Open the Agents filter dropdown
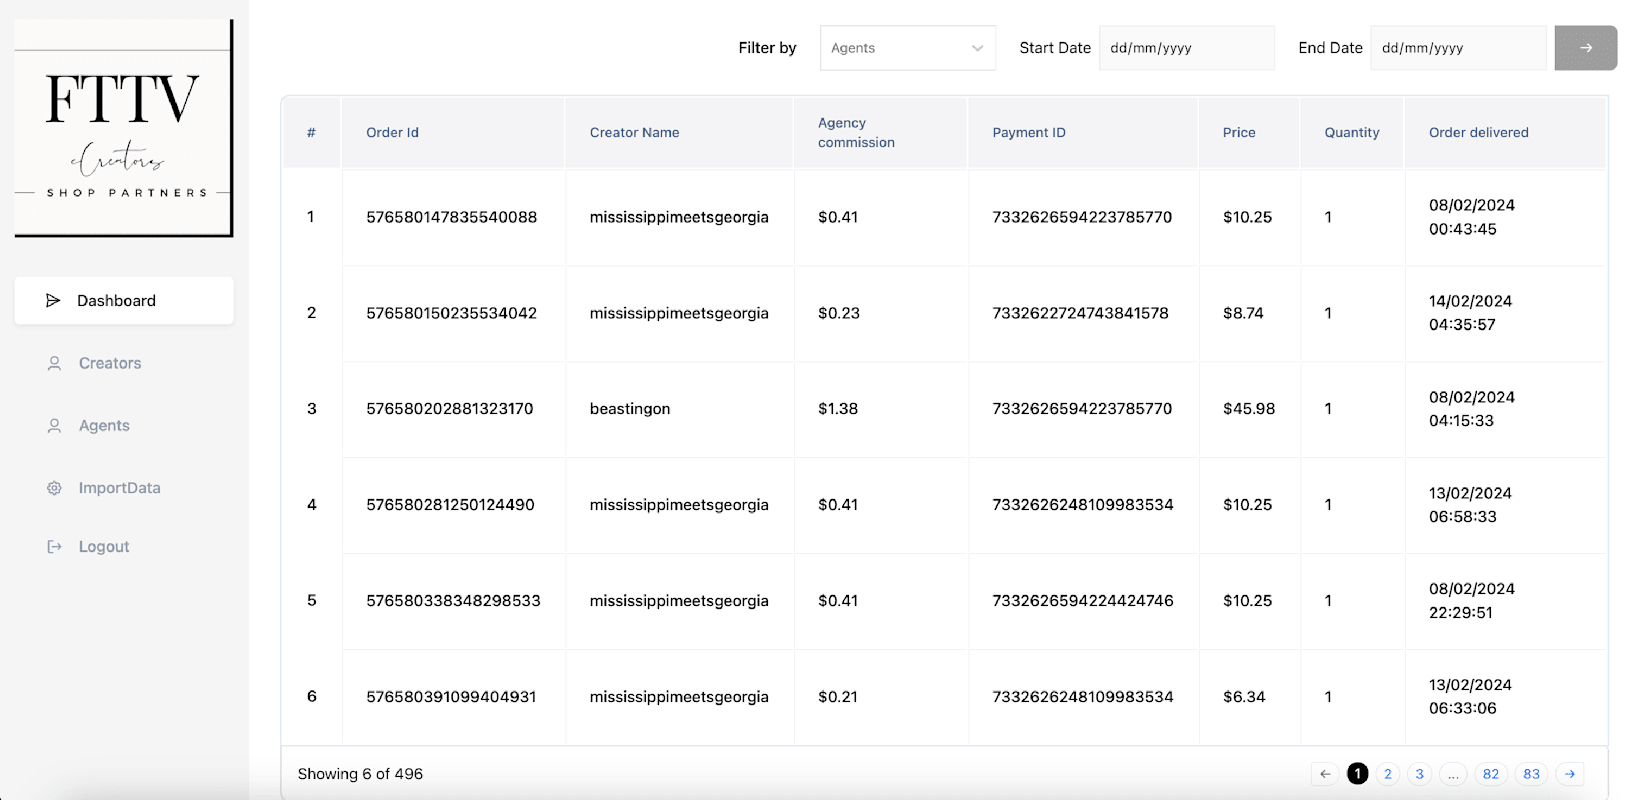The height and width of the screenshot is (800, 1633). 907,48
